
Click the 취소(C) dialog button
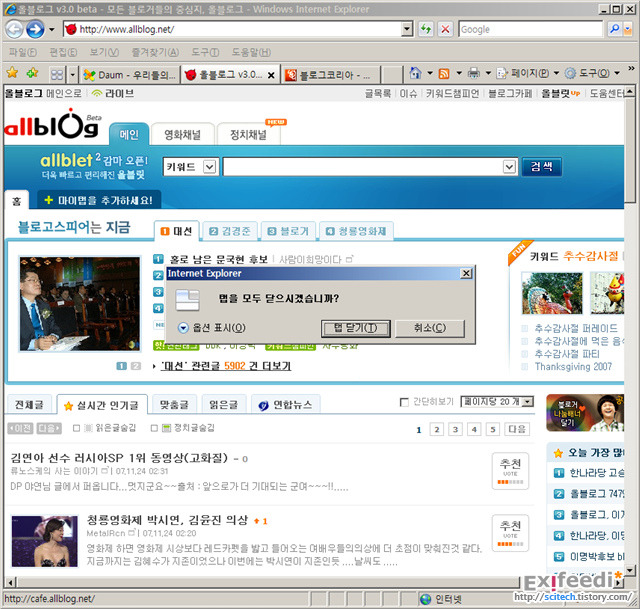tap(430, 328)
